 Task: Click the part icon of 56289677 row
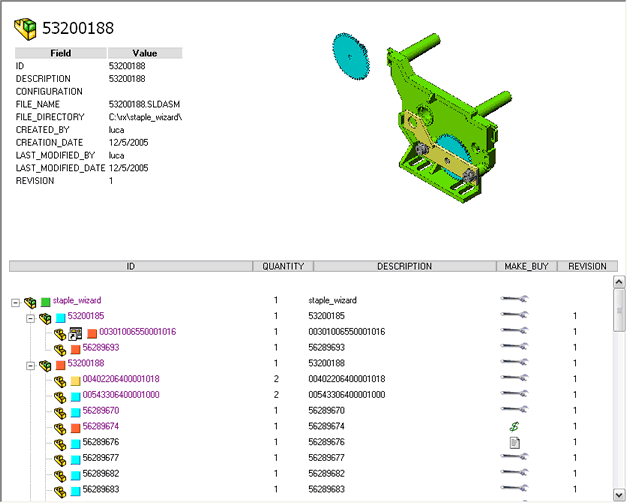tap(60, 460)
